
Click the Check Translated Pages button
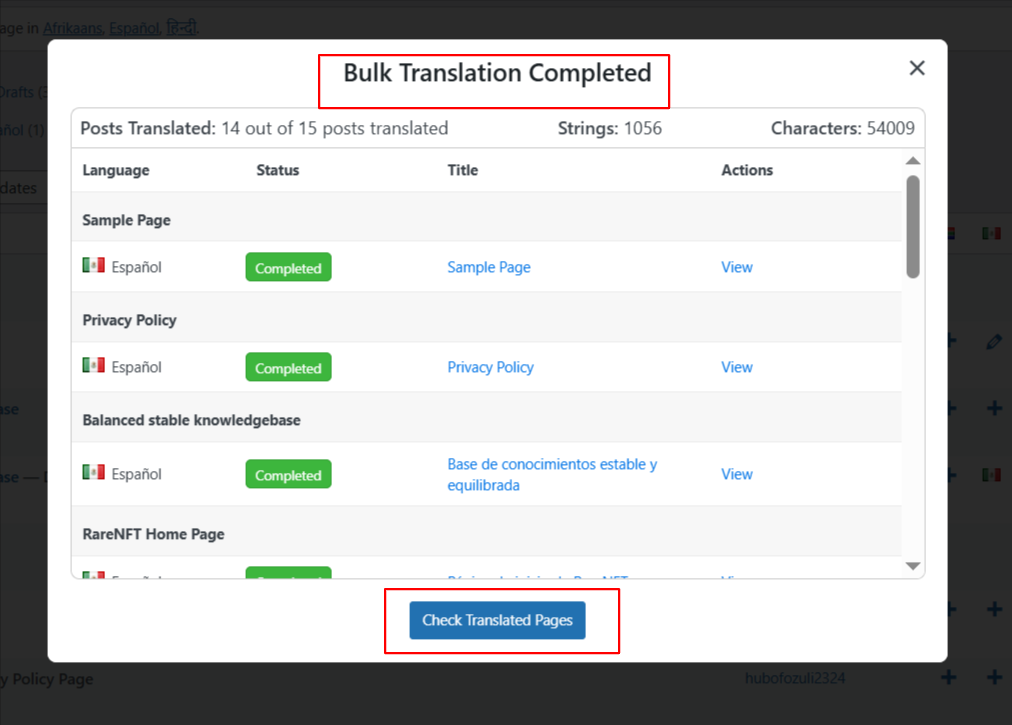(497, 620)
